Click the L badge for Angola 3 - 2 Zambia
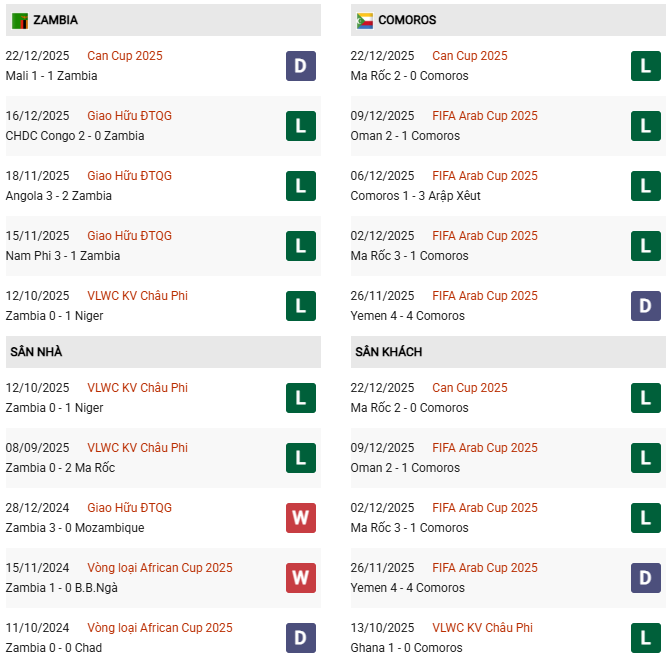Image resolution: width=666 pixels, height=661 pixels. tap(301, 186)
